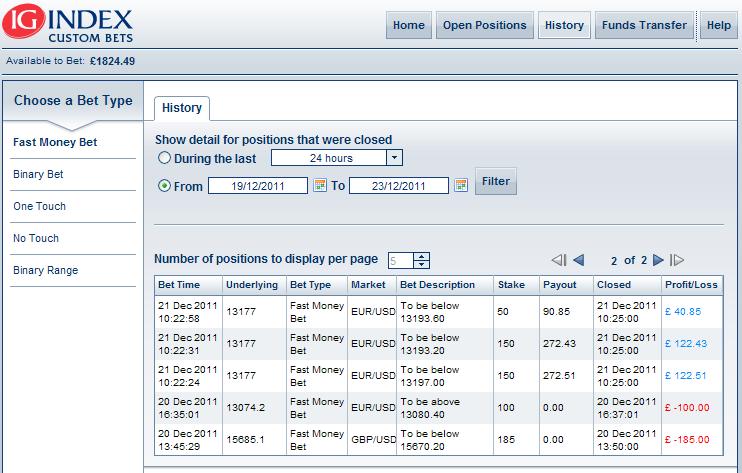
Task: Open the Funds Transfer page
Action: point(644,25)
